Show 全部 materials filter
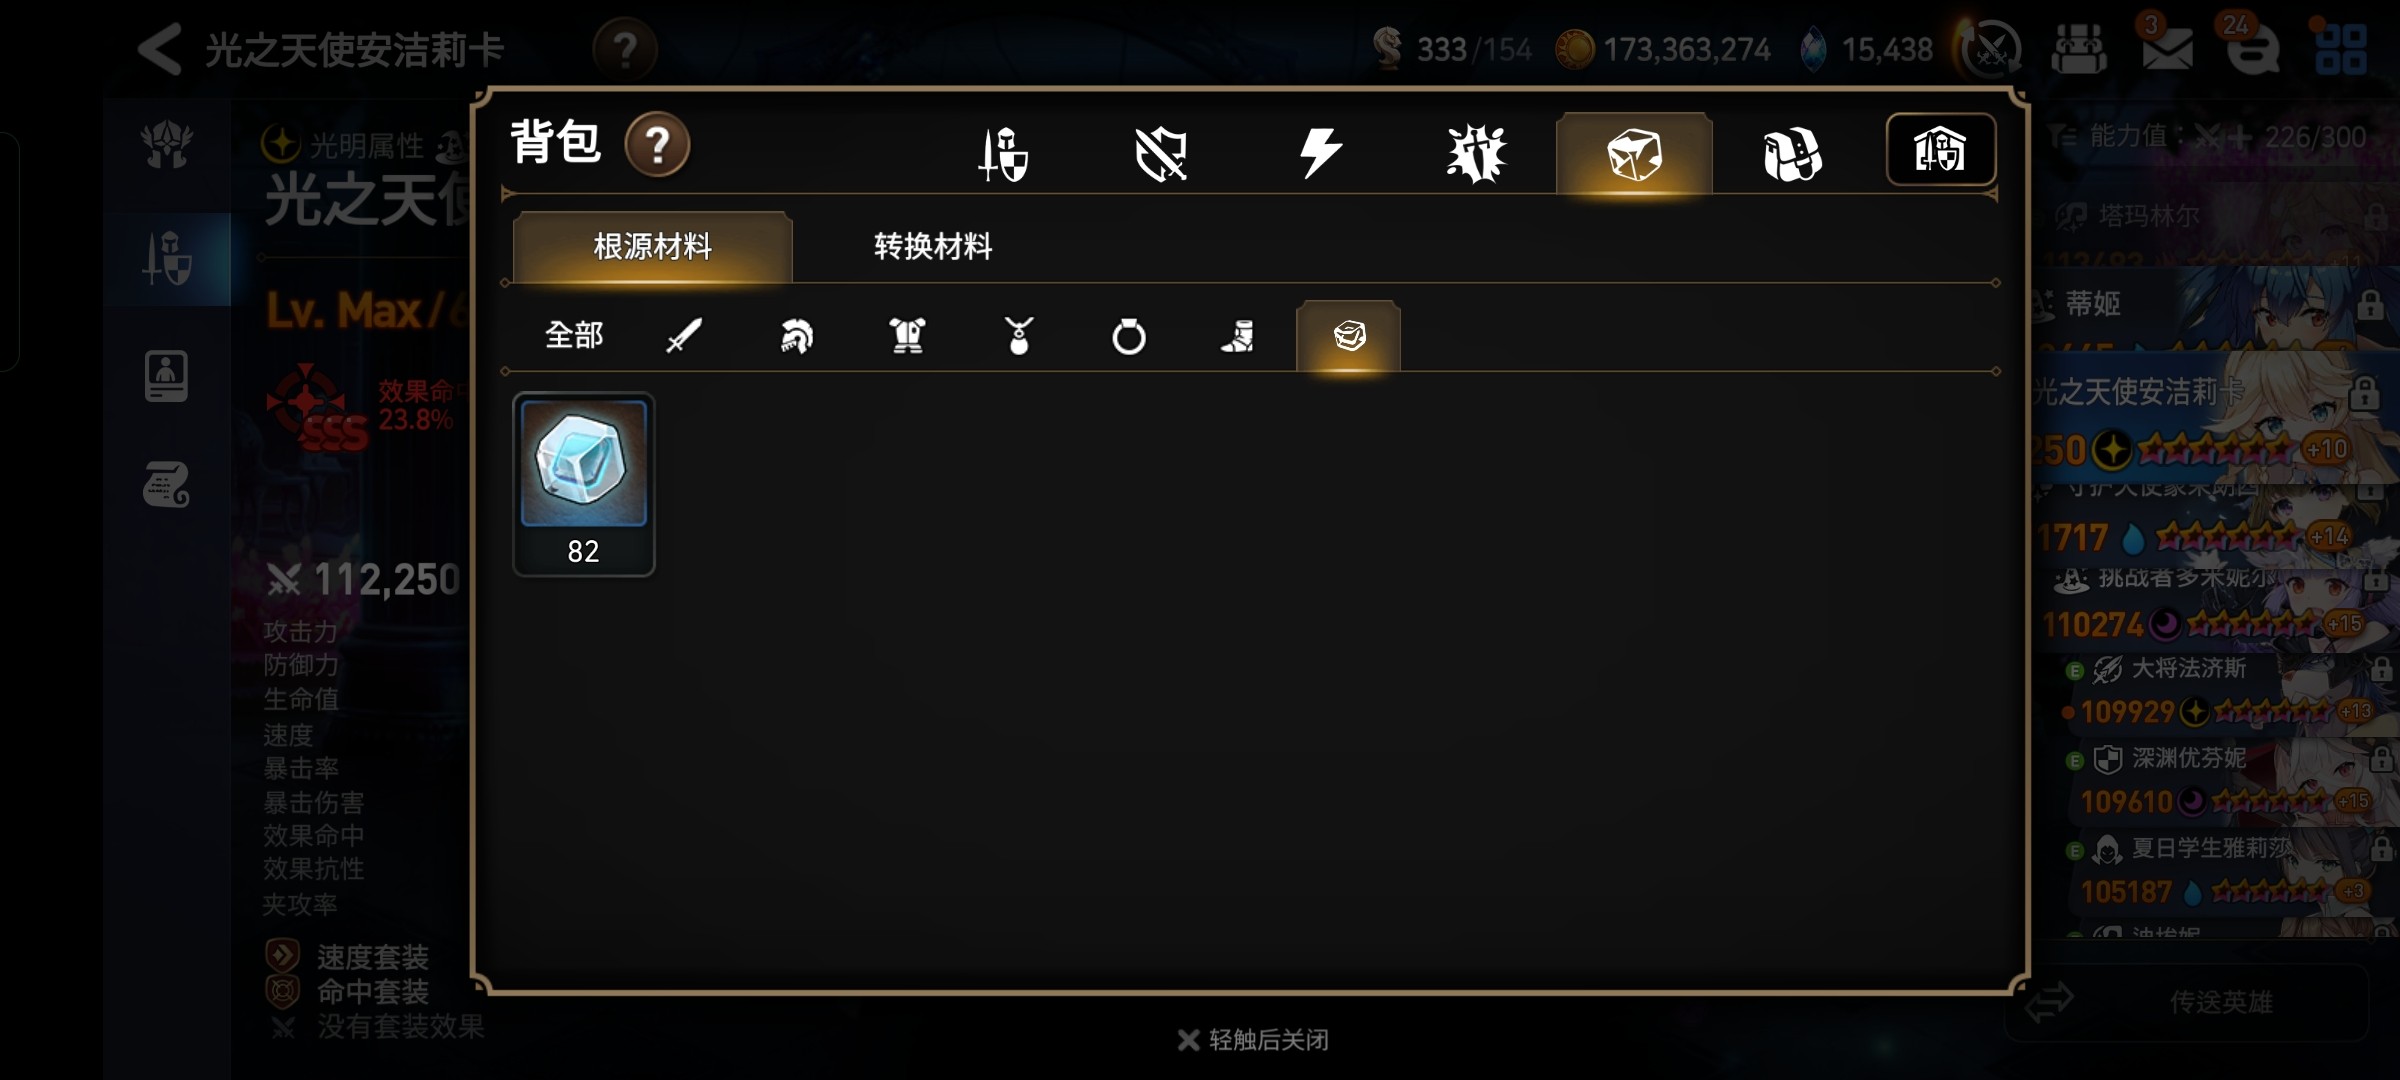Image resolution: width=2400 pixels, height=1080 pixels. coord(574,335)
